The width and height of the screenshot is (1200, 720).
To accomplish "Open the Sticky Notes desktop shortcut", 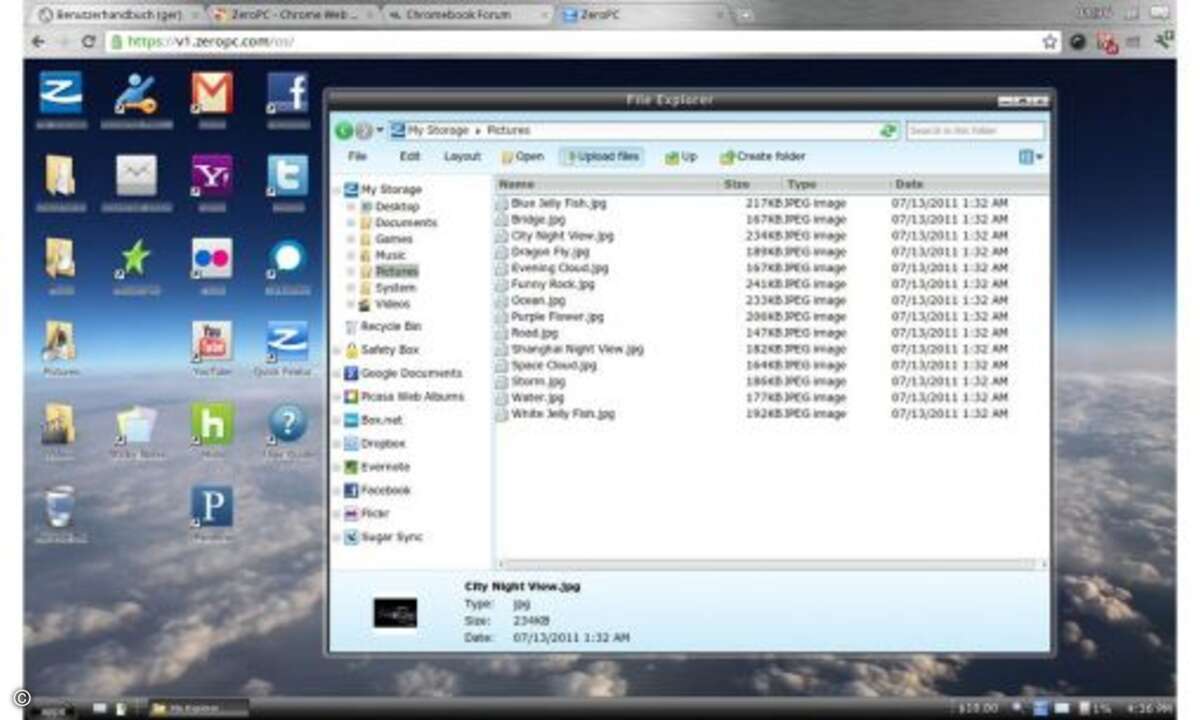I will click(136, 423).
